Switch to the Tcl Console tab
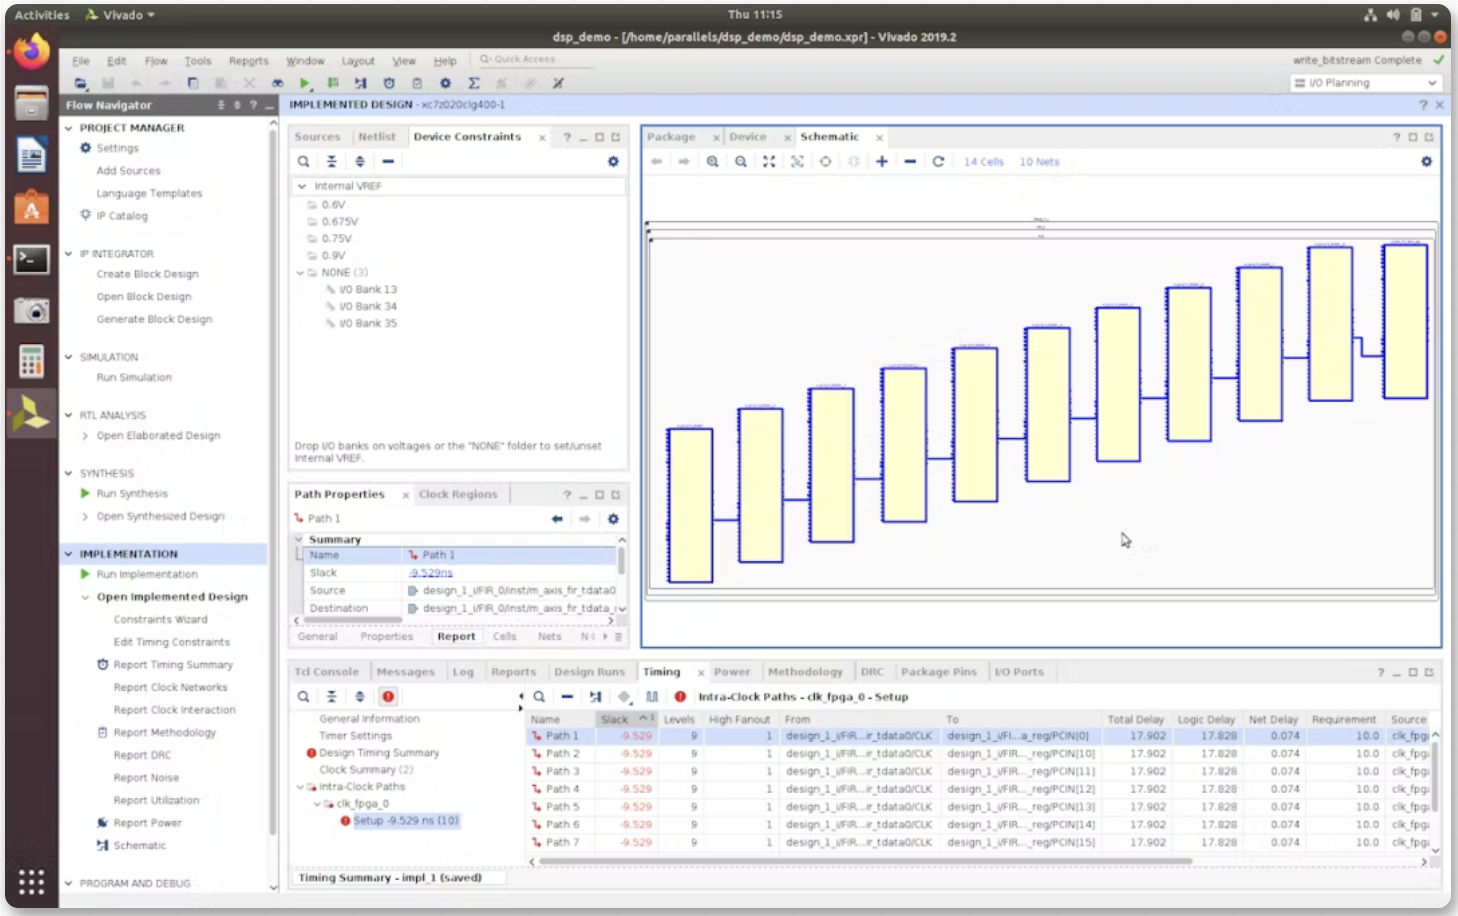Viewport: 1458px width, 916px height. pos(326,672)
